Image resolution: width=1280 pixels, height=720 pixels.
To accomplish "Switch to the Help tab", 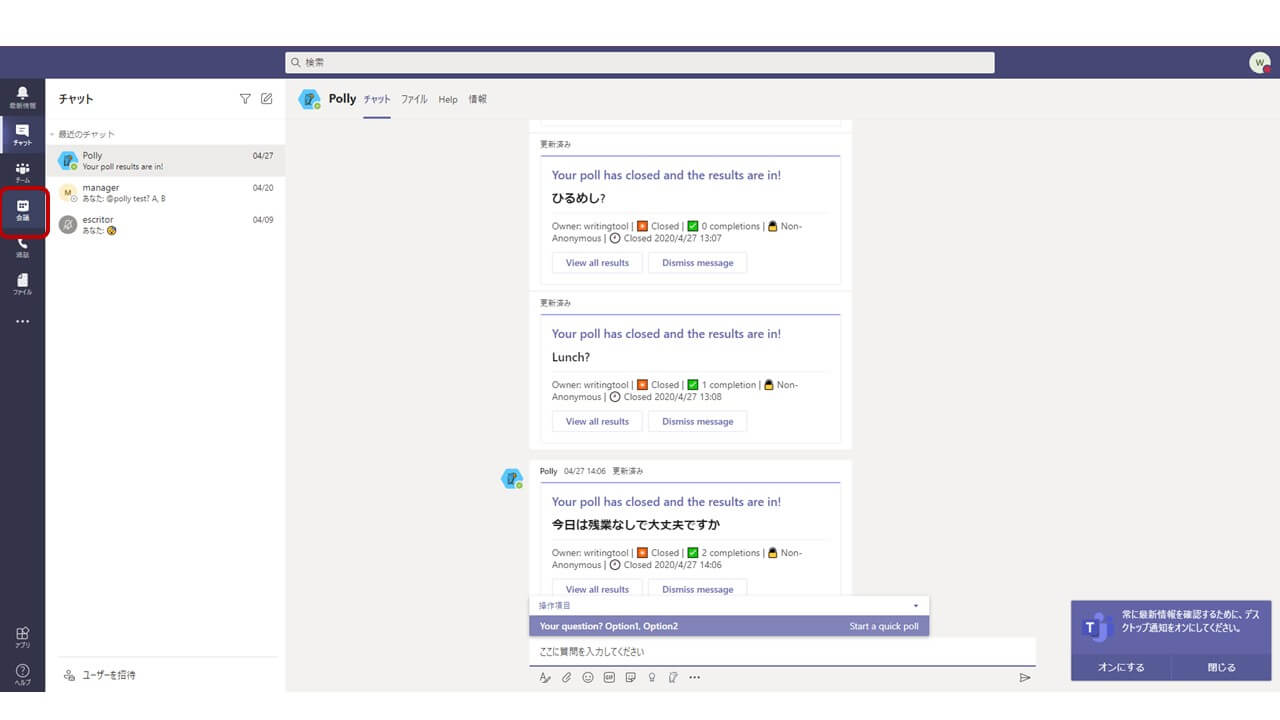I will 448,100.
